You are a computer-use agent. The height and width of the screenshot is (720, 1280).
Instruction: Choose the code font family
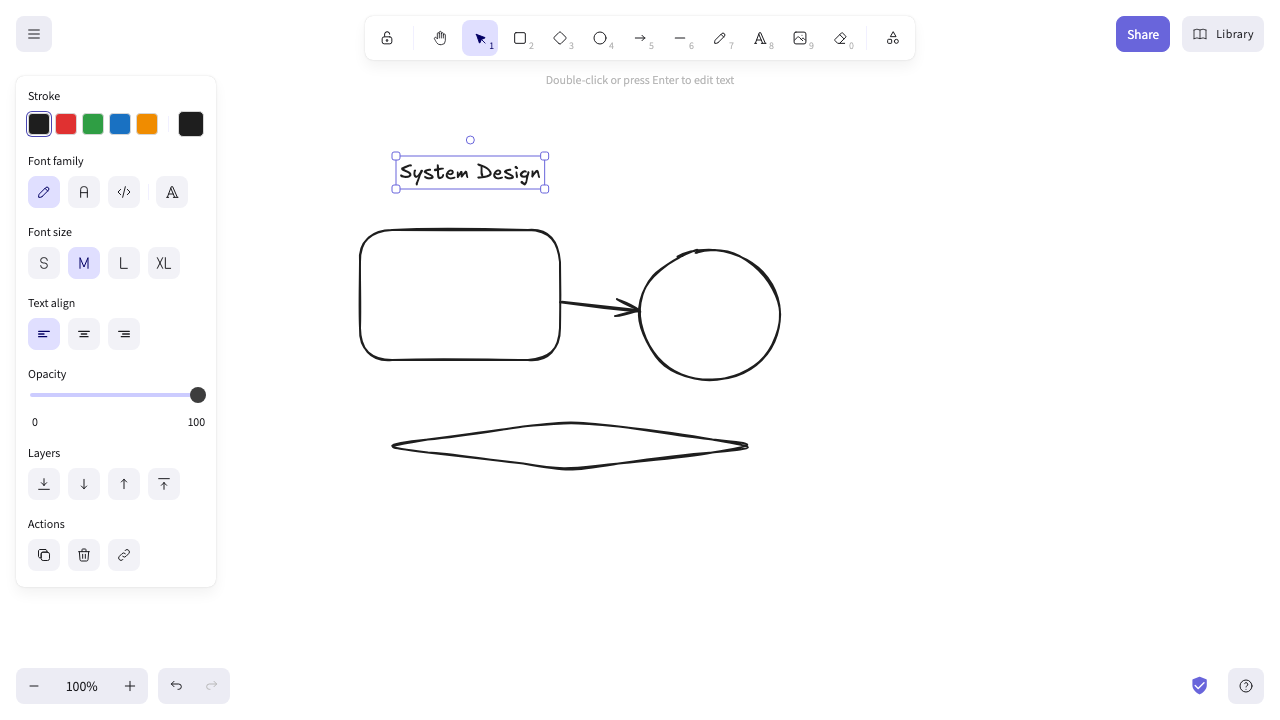124,192
